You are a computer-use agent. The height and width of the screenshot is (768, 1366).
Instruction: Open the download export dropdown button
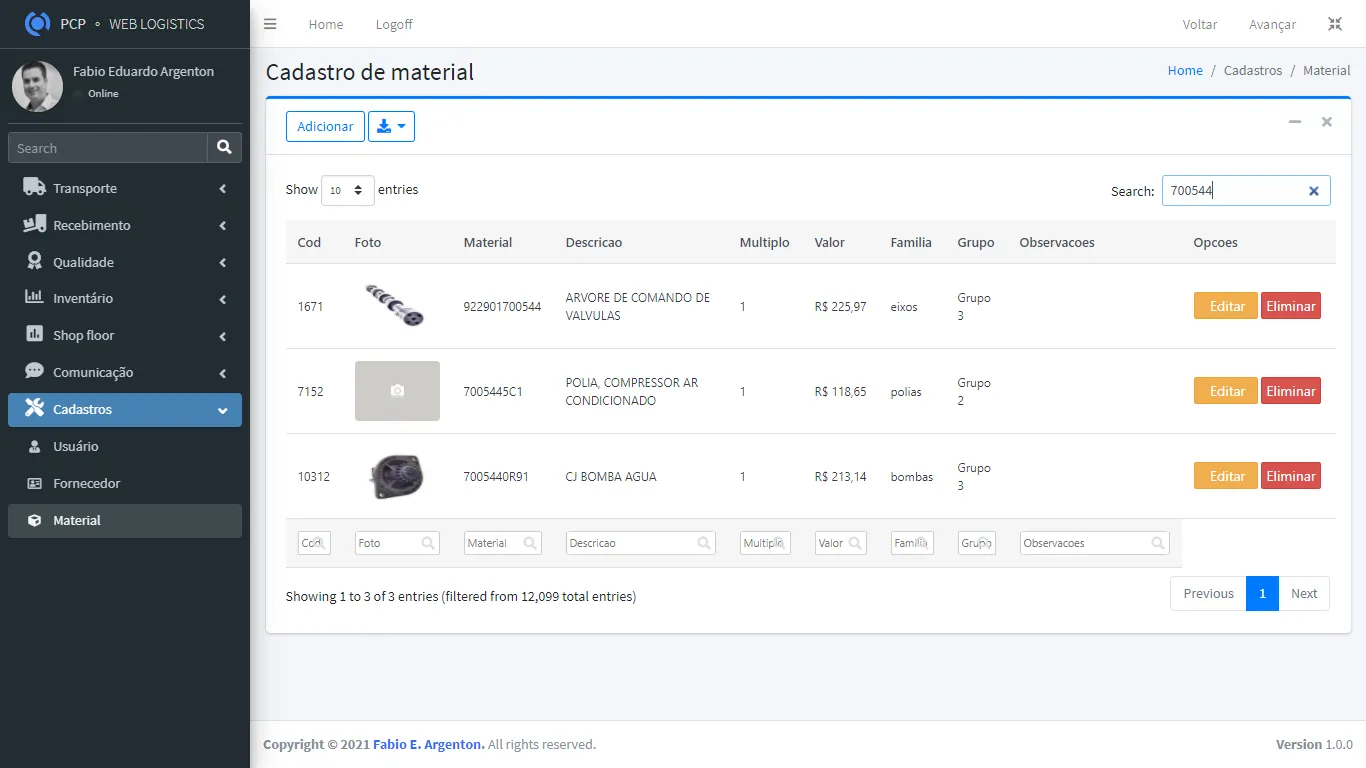coord(391,127)
